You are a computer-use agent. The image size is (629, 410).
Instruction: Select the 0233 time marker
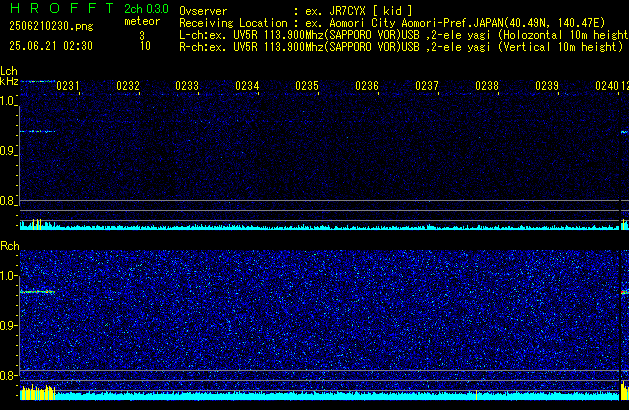(x=187, y=86)
